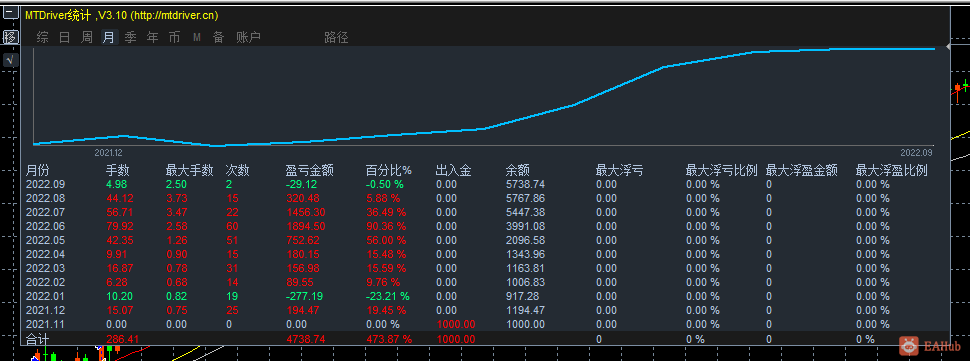Click the 百分比% column header
This screenshot has height=361, width=970.
pos(388,171)
